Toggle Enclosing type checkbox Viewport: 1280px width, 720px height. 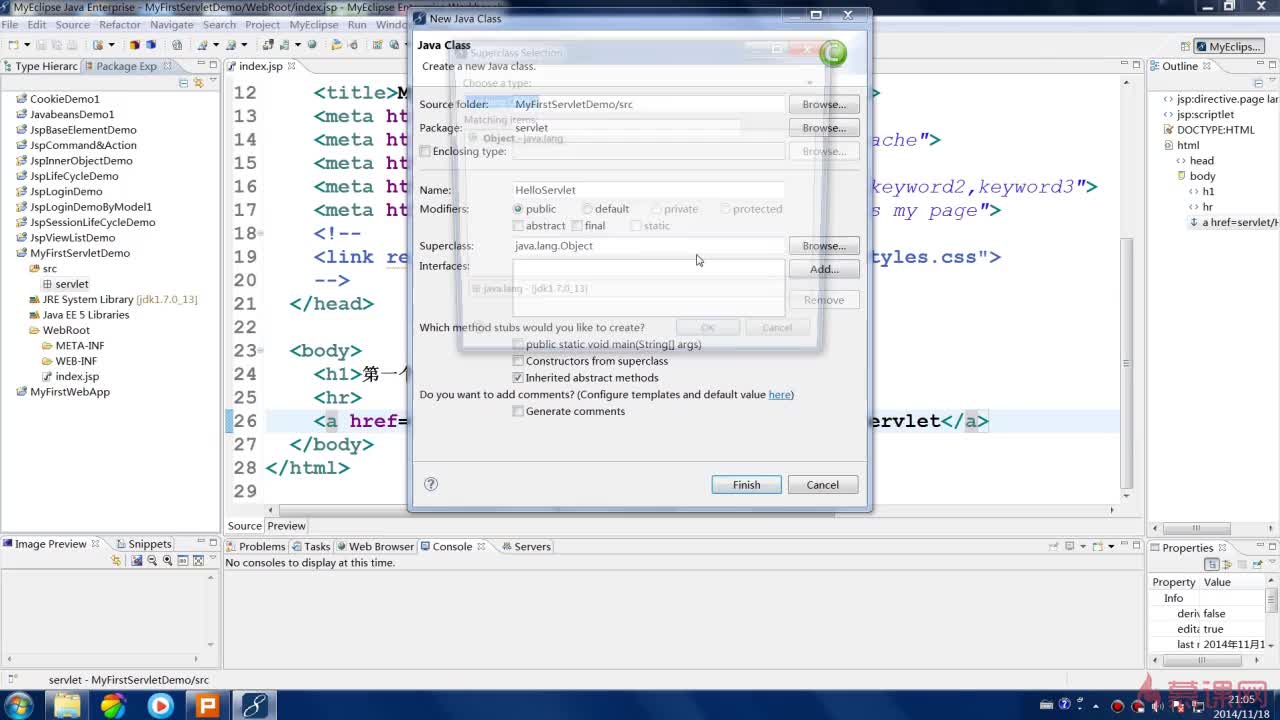click(x=425, y=152)
